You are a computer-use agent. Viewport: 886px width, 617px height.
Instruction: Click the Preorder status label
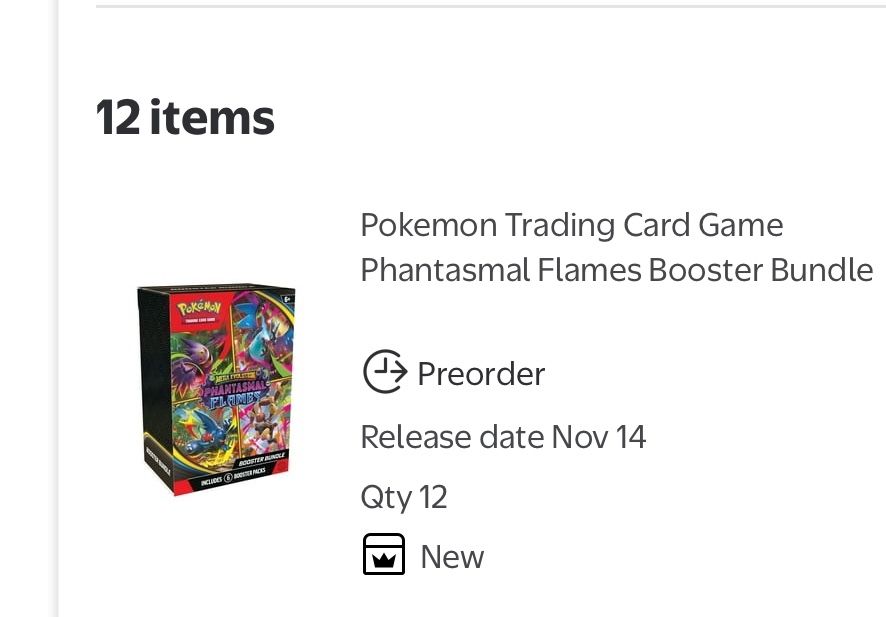tap(481, 373)
